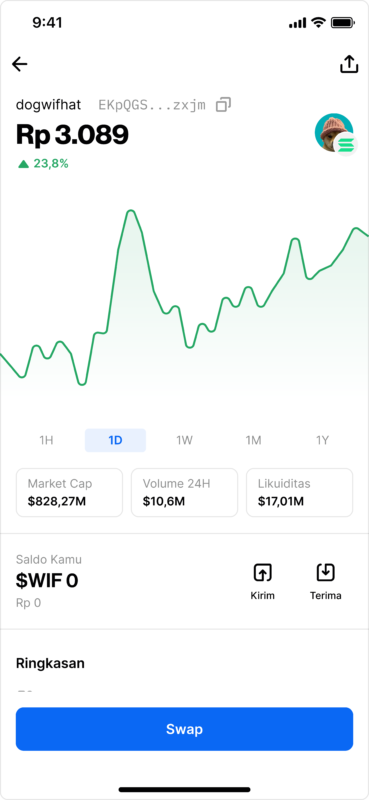
Task: Tap the green percentage change triangle
Action: point(23,164)
